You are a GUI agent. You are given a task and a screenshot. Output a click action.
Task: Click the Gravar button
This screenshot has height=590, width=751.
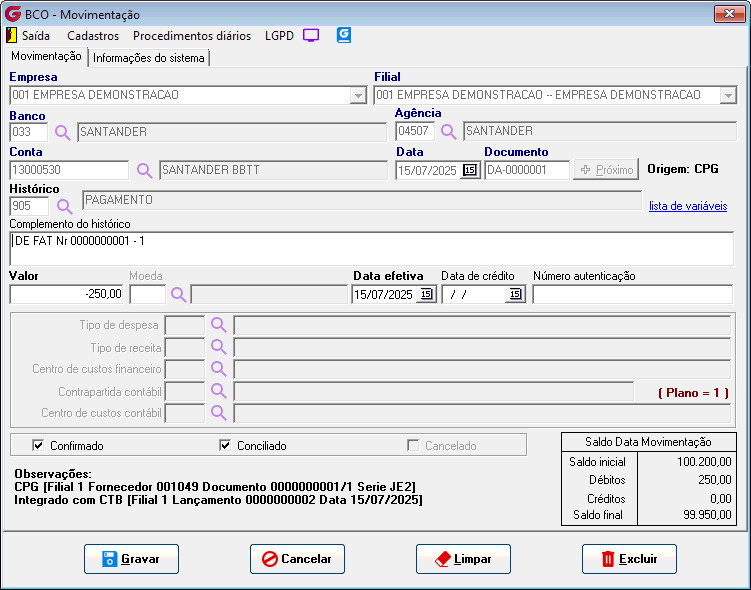(x=131, y=559)
